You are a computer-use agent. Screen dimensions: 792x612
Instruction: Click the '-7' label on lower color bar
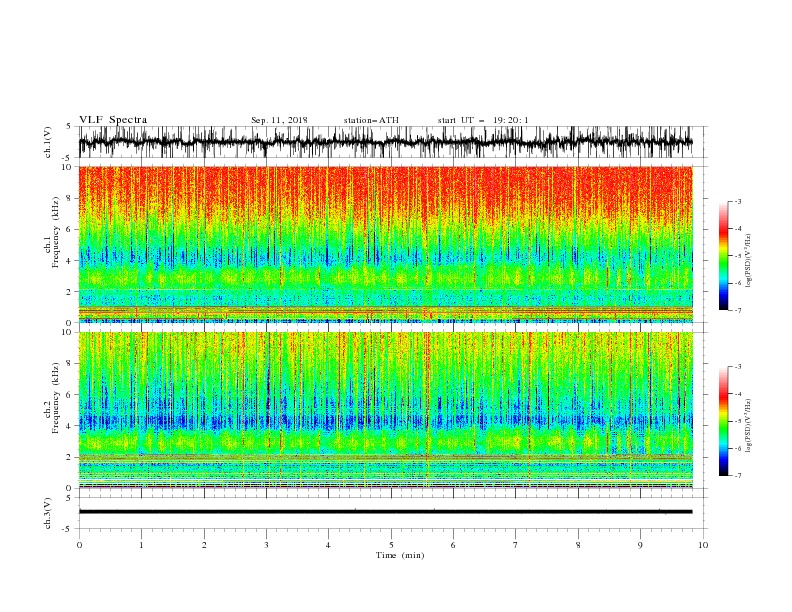737,475
